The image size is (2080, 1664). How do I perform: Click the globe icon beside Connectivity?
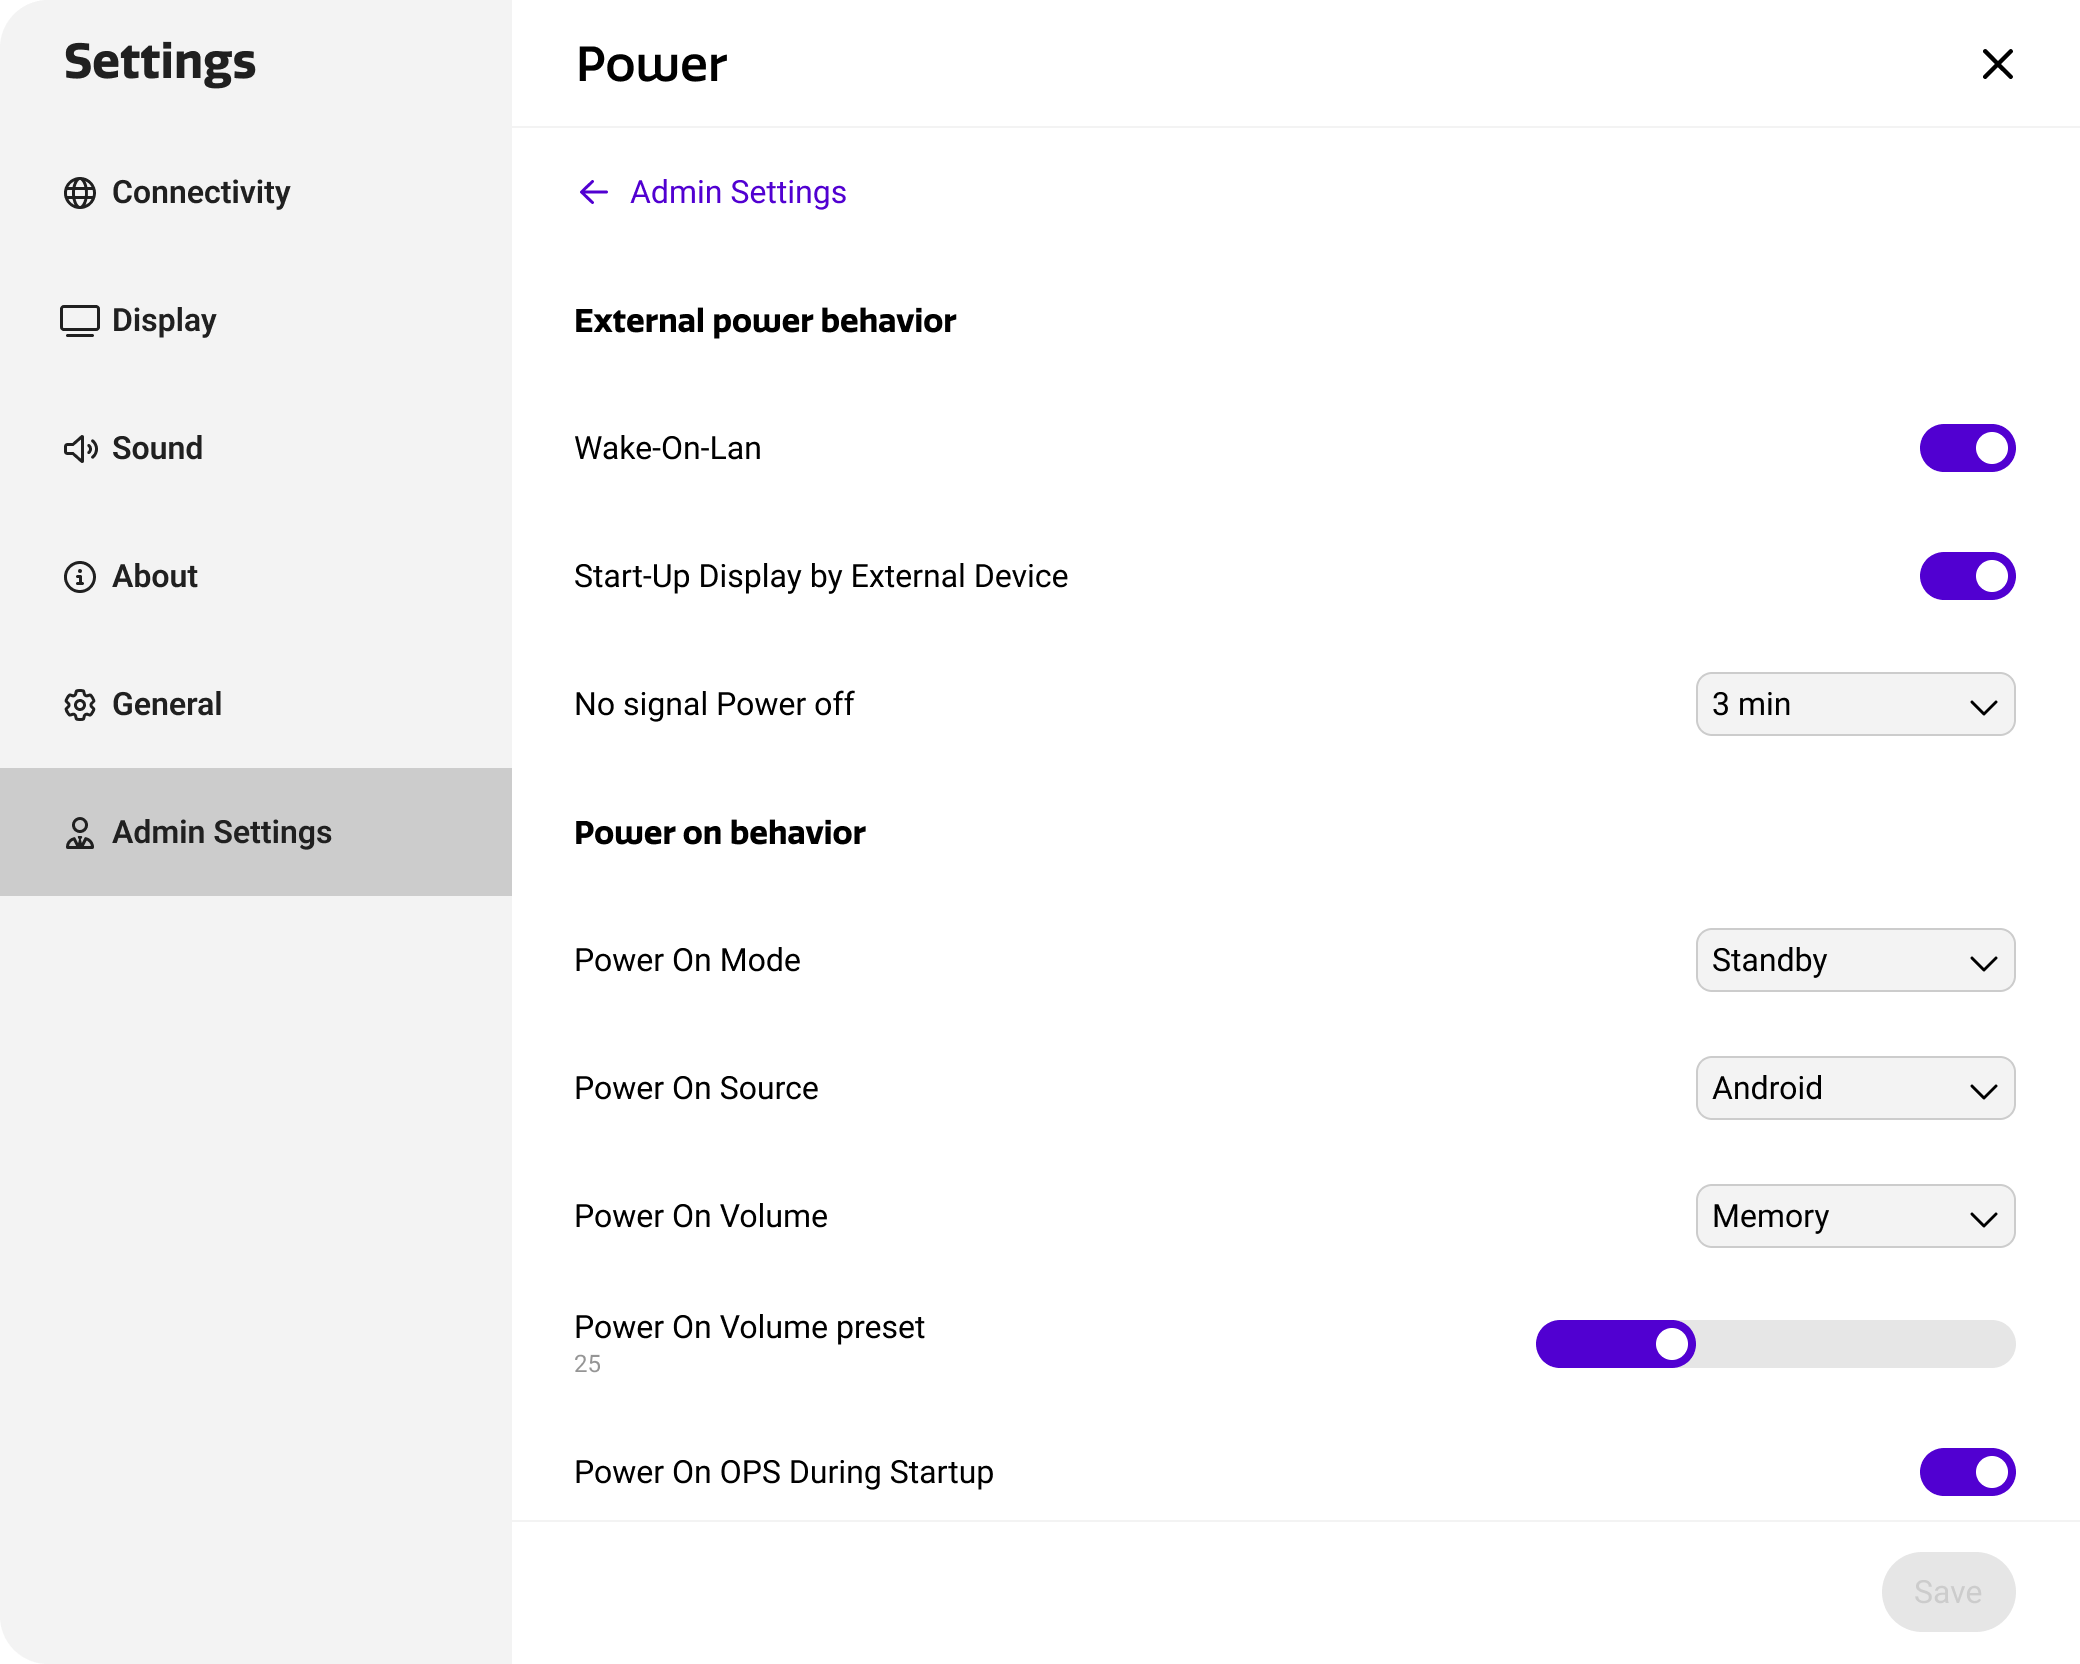pyautogui.click(x=80, y=193)
